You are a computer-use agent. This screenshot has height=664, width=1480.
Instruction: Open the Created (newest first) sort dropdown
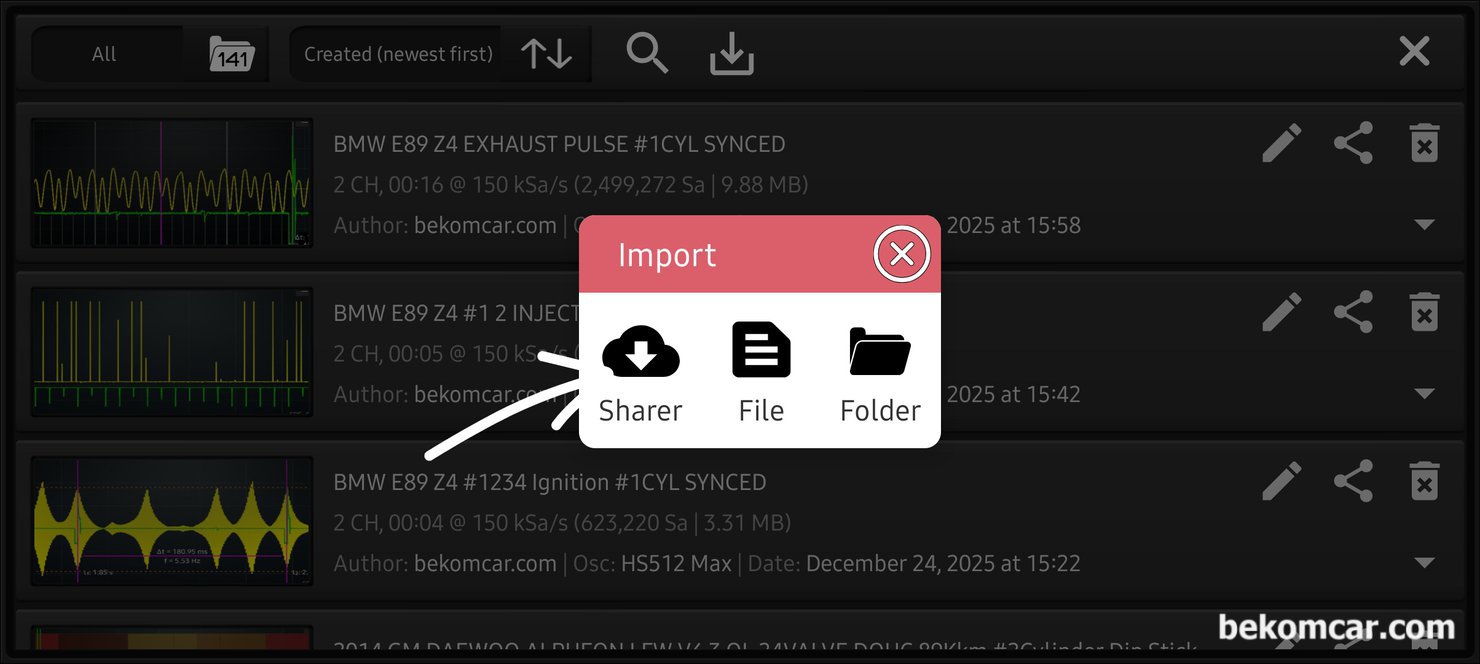click(398, 54)
